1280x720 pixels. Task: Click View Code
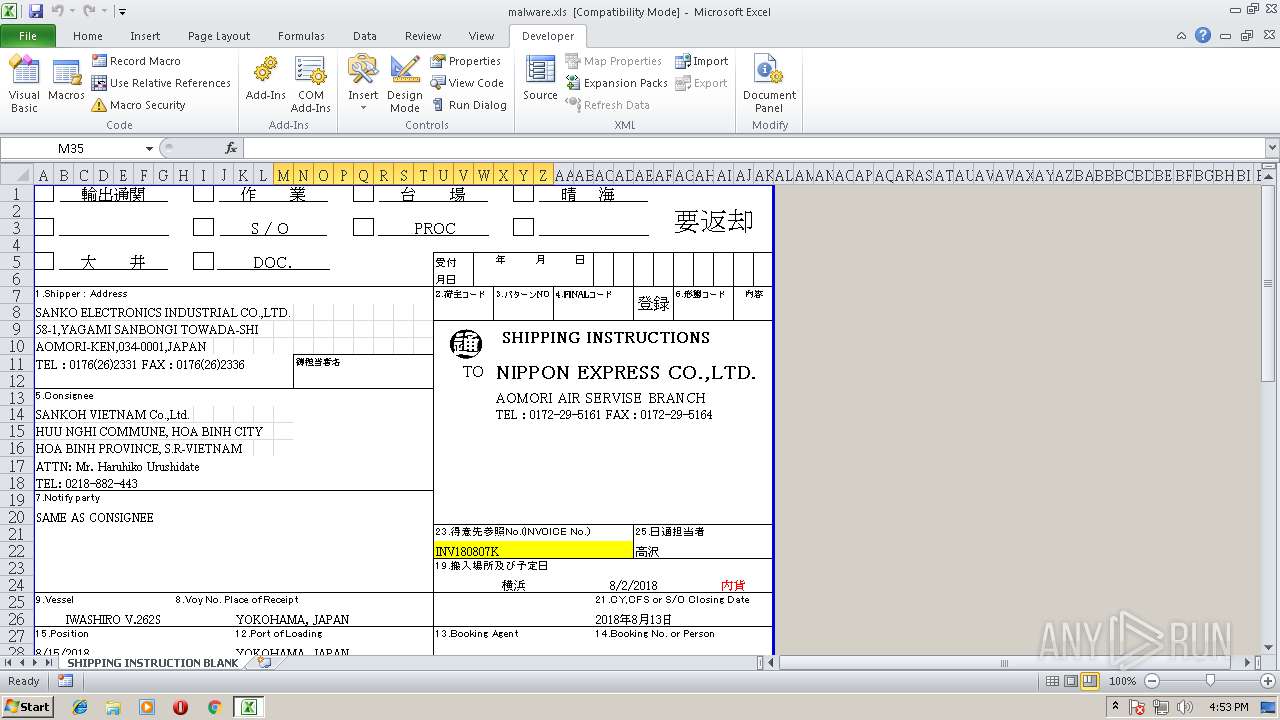click(x=467, y=83)
